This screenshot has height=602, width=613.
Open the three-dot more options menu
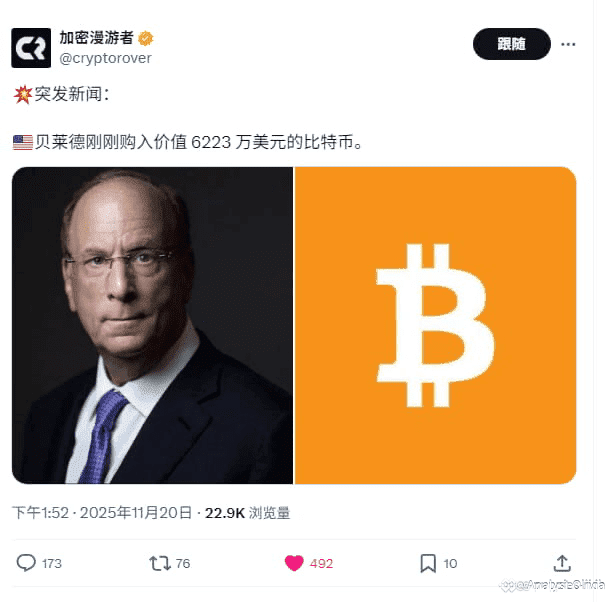(x=568, y=44)
